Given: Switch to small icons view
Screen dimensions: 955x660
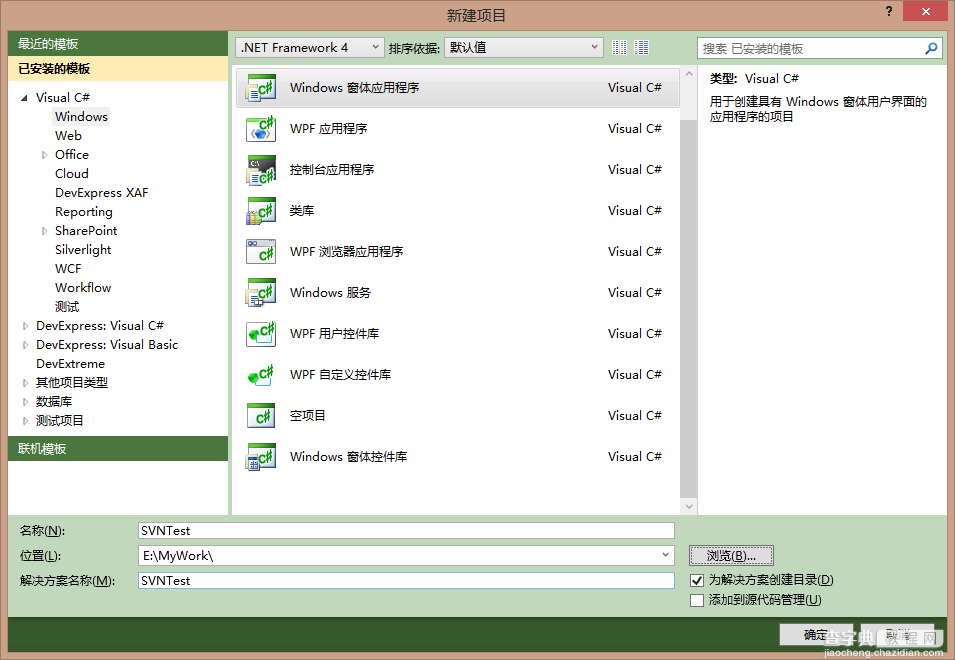Looking at the screenshot, I should pos(619,47).
